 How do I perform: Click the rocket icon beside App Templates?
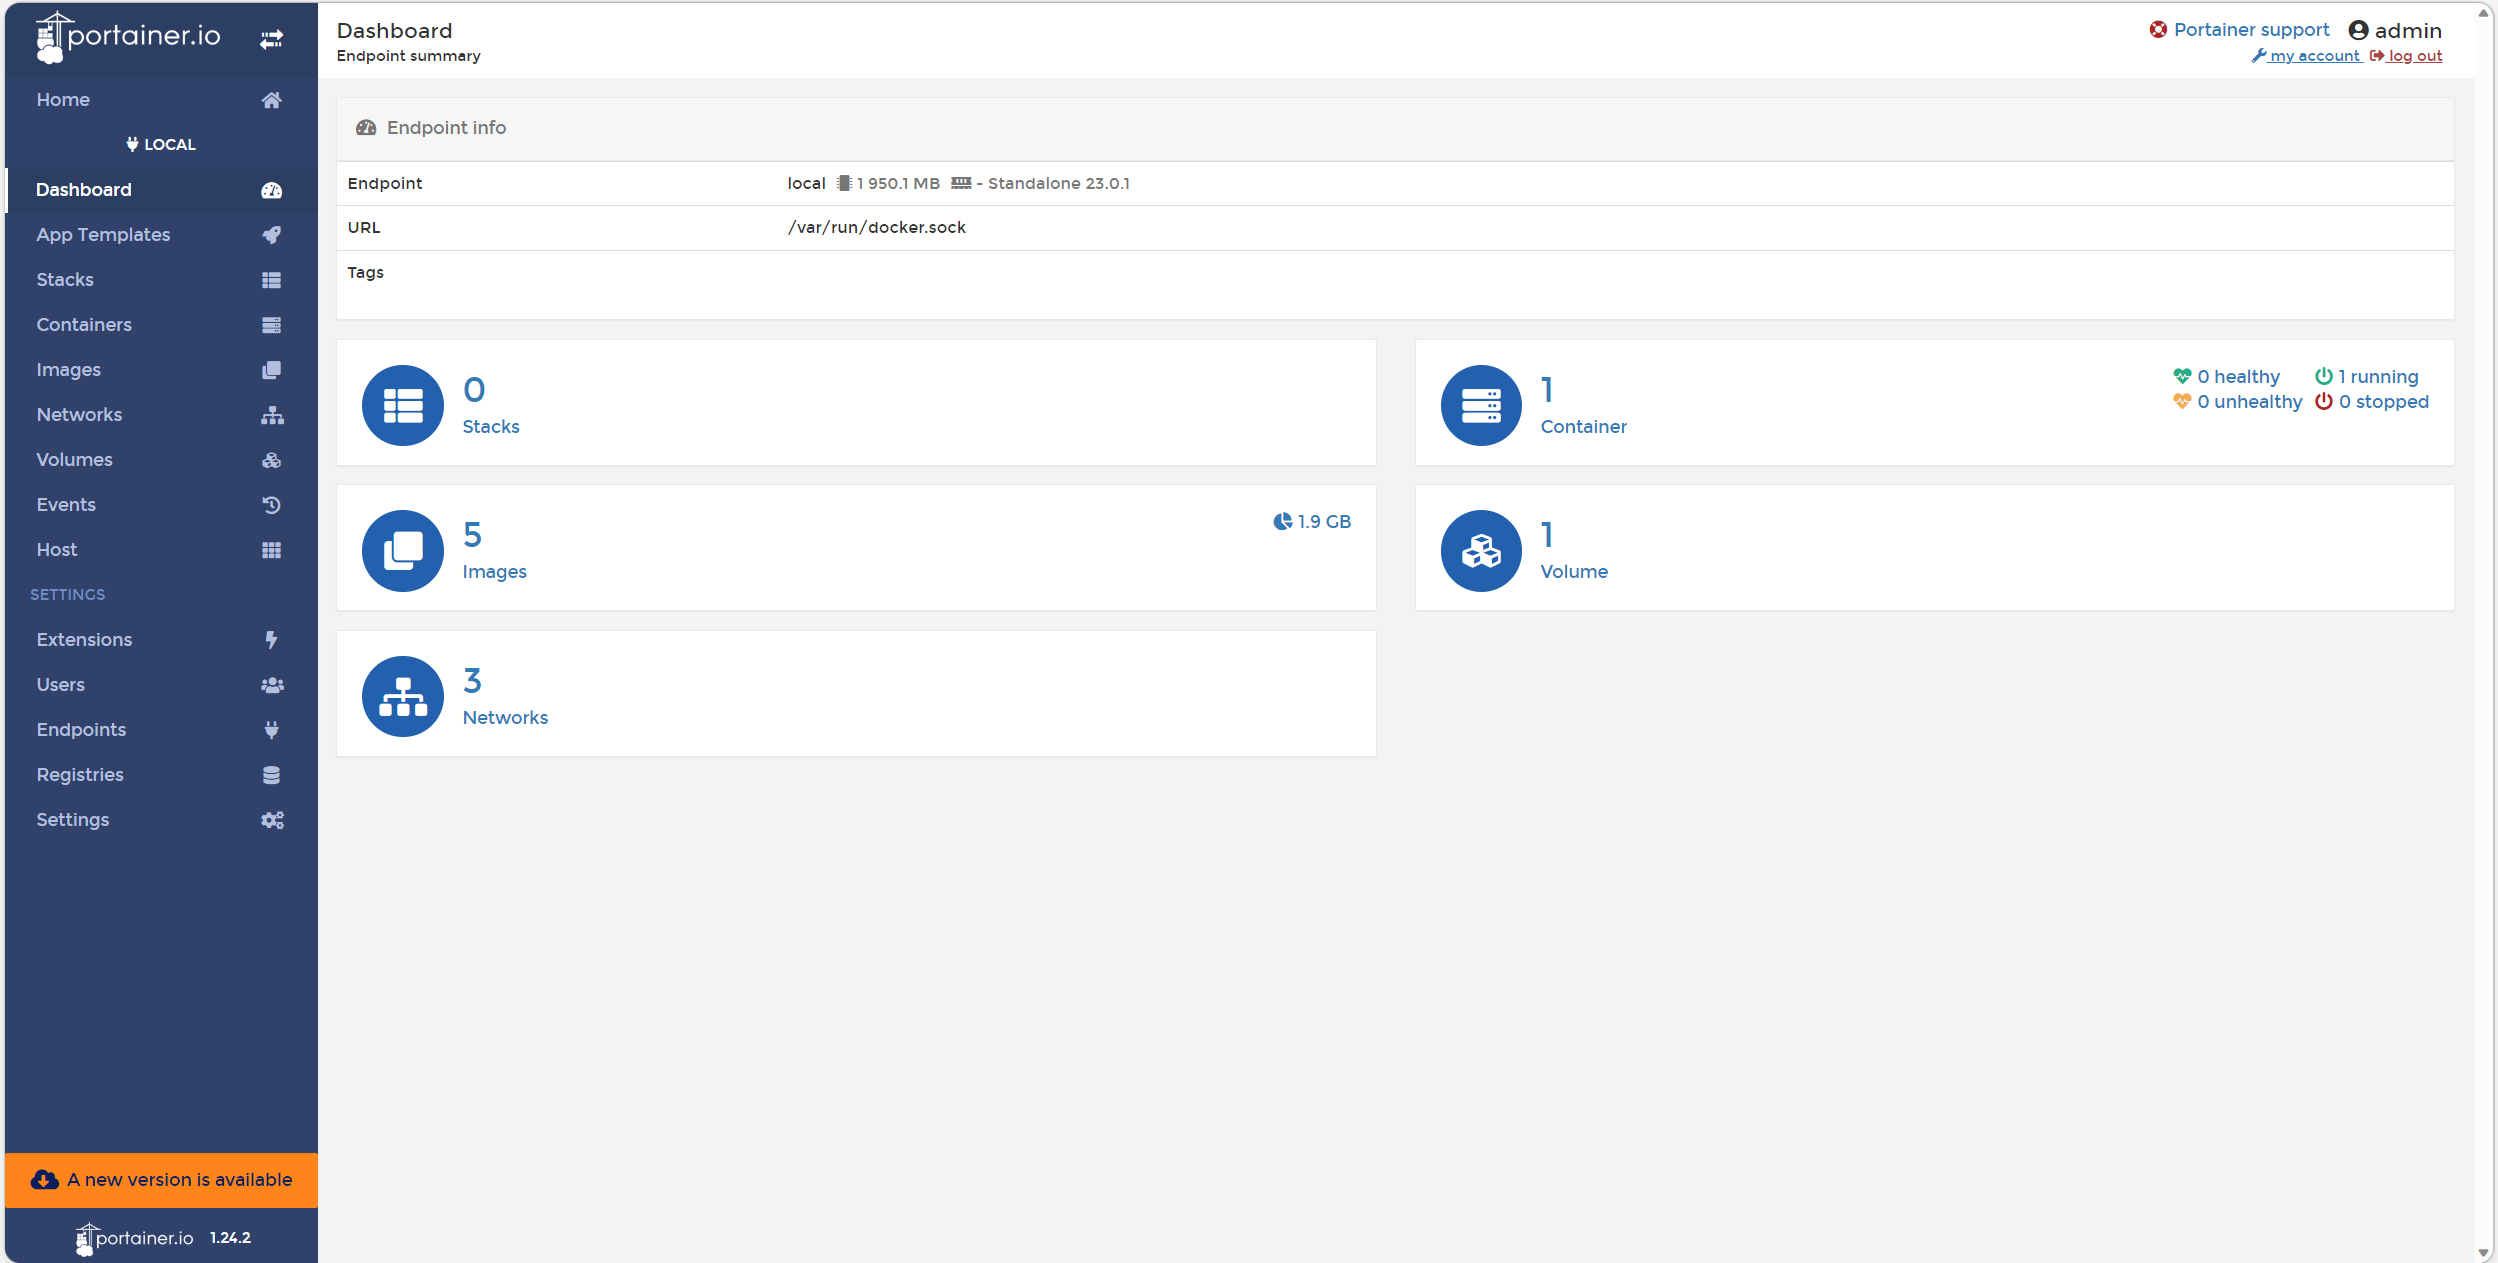(271, 235)
